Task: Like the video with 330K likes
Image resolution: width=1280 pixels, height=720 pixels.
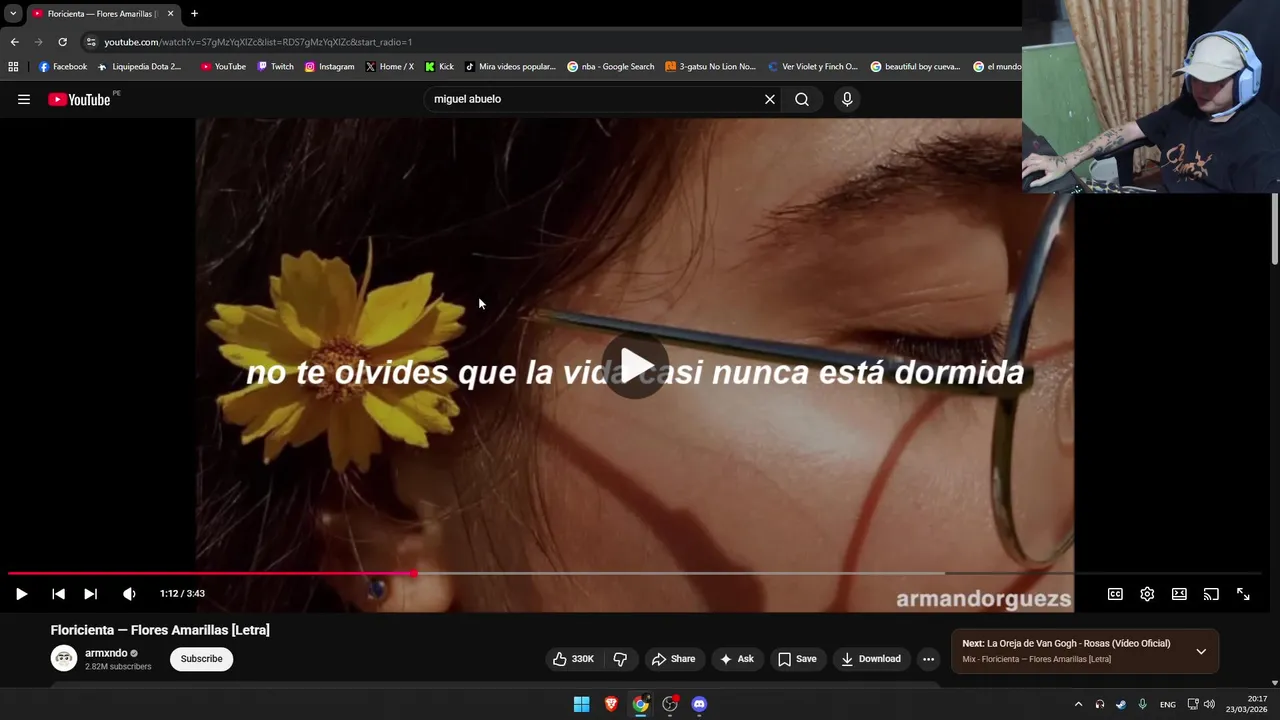Action: (573, 659)
